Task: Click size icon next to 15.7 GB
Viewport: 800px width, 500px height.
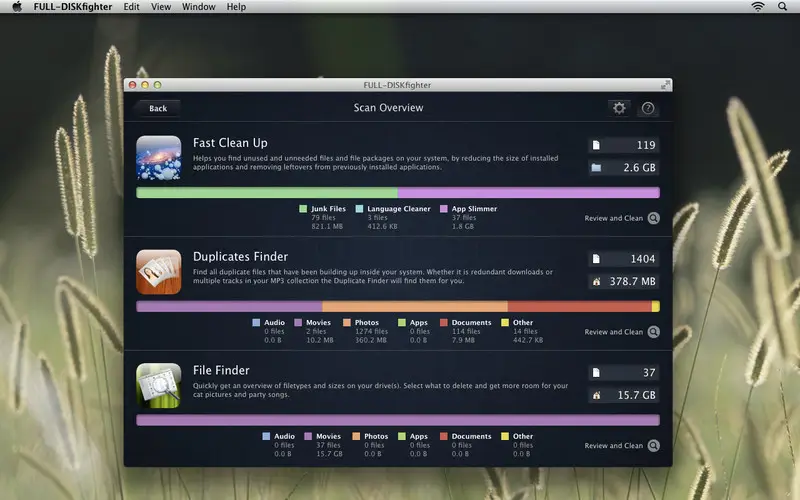Action: 596,395
